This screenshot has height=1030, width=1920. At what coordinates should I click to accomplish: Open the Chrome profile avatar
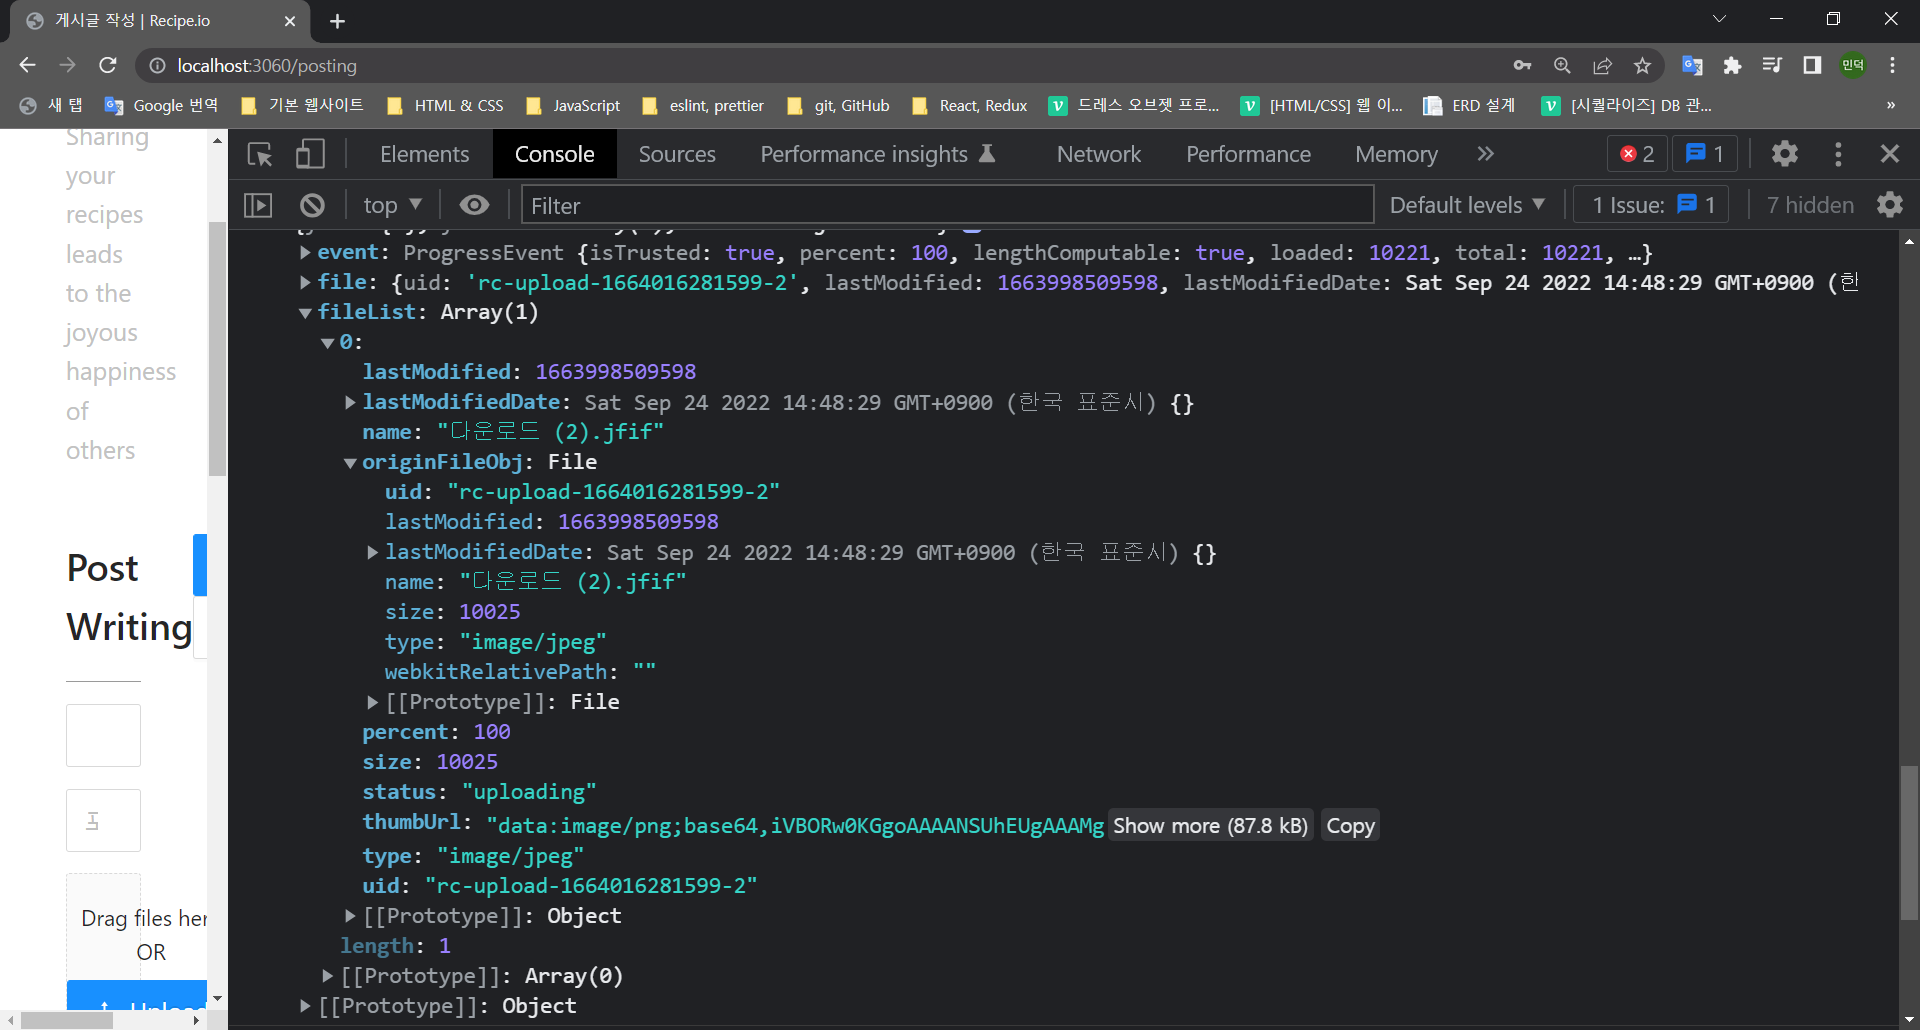1853,65
